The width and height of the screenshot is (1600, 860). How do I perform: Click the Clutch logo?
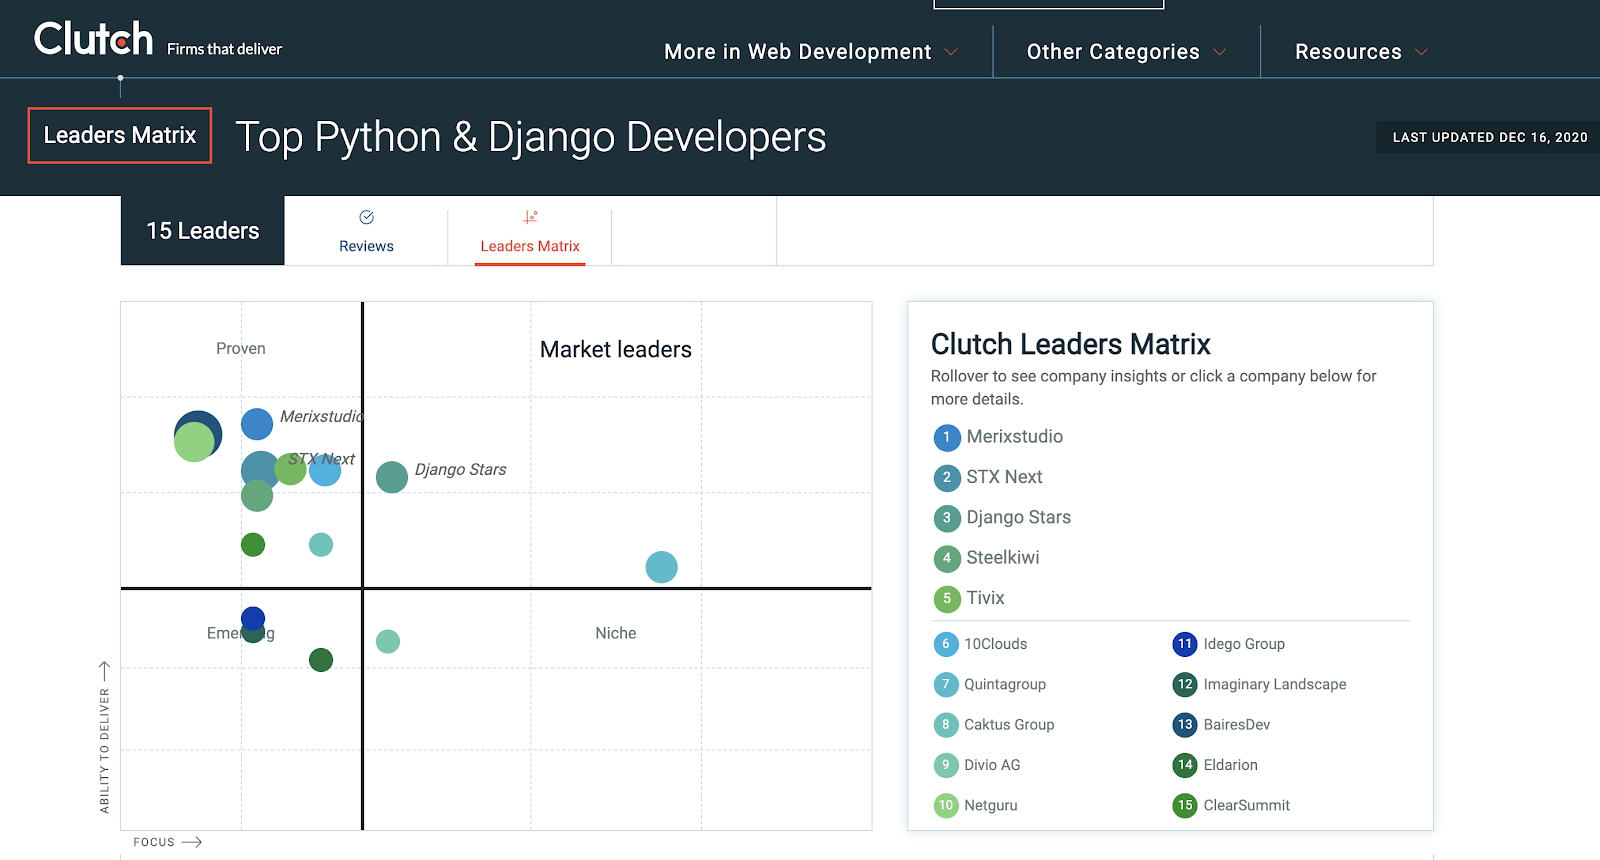pyautogui.click(x=93, y=40)
